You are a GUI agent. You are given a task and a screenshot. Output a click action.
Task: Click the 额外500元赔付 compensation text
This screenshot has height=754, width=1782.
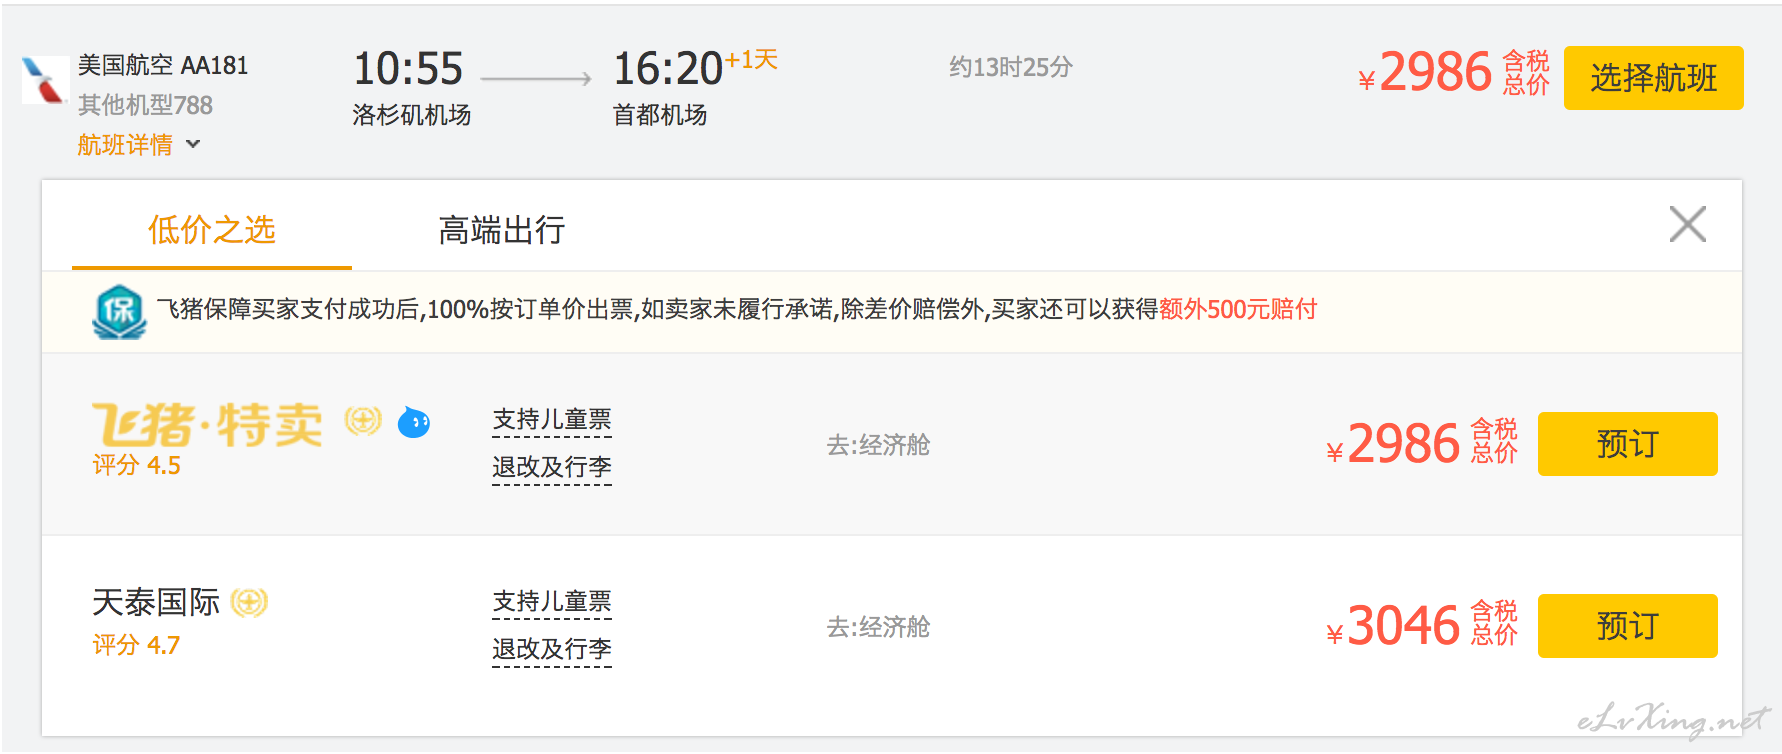tap(1238, 309)
